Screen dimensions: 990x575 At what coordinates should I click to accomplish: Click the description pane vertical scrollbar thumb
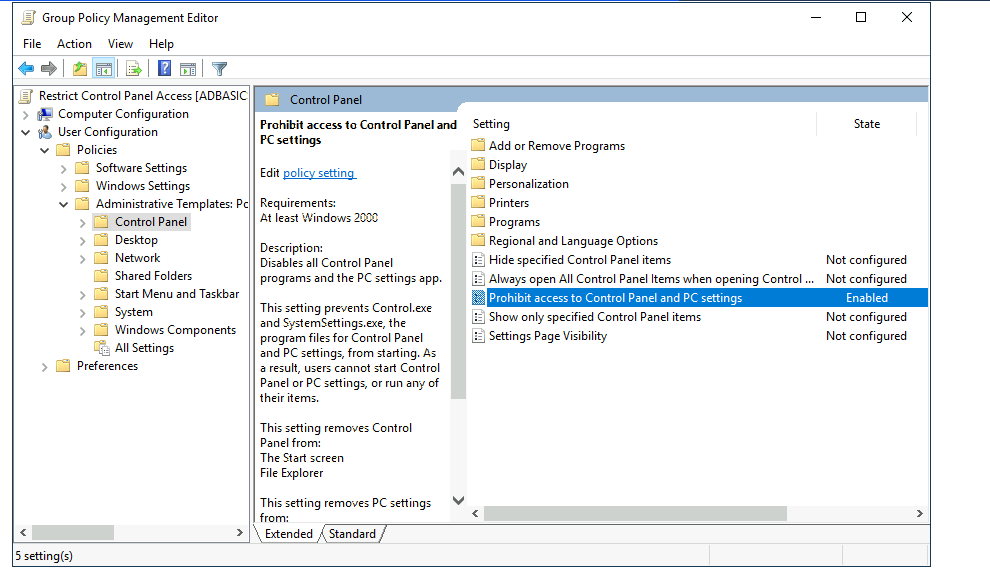[458, 290]
